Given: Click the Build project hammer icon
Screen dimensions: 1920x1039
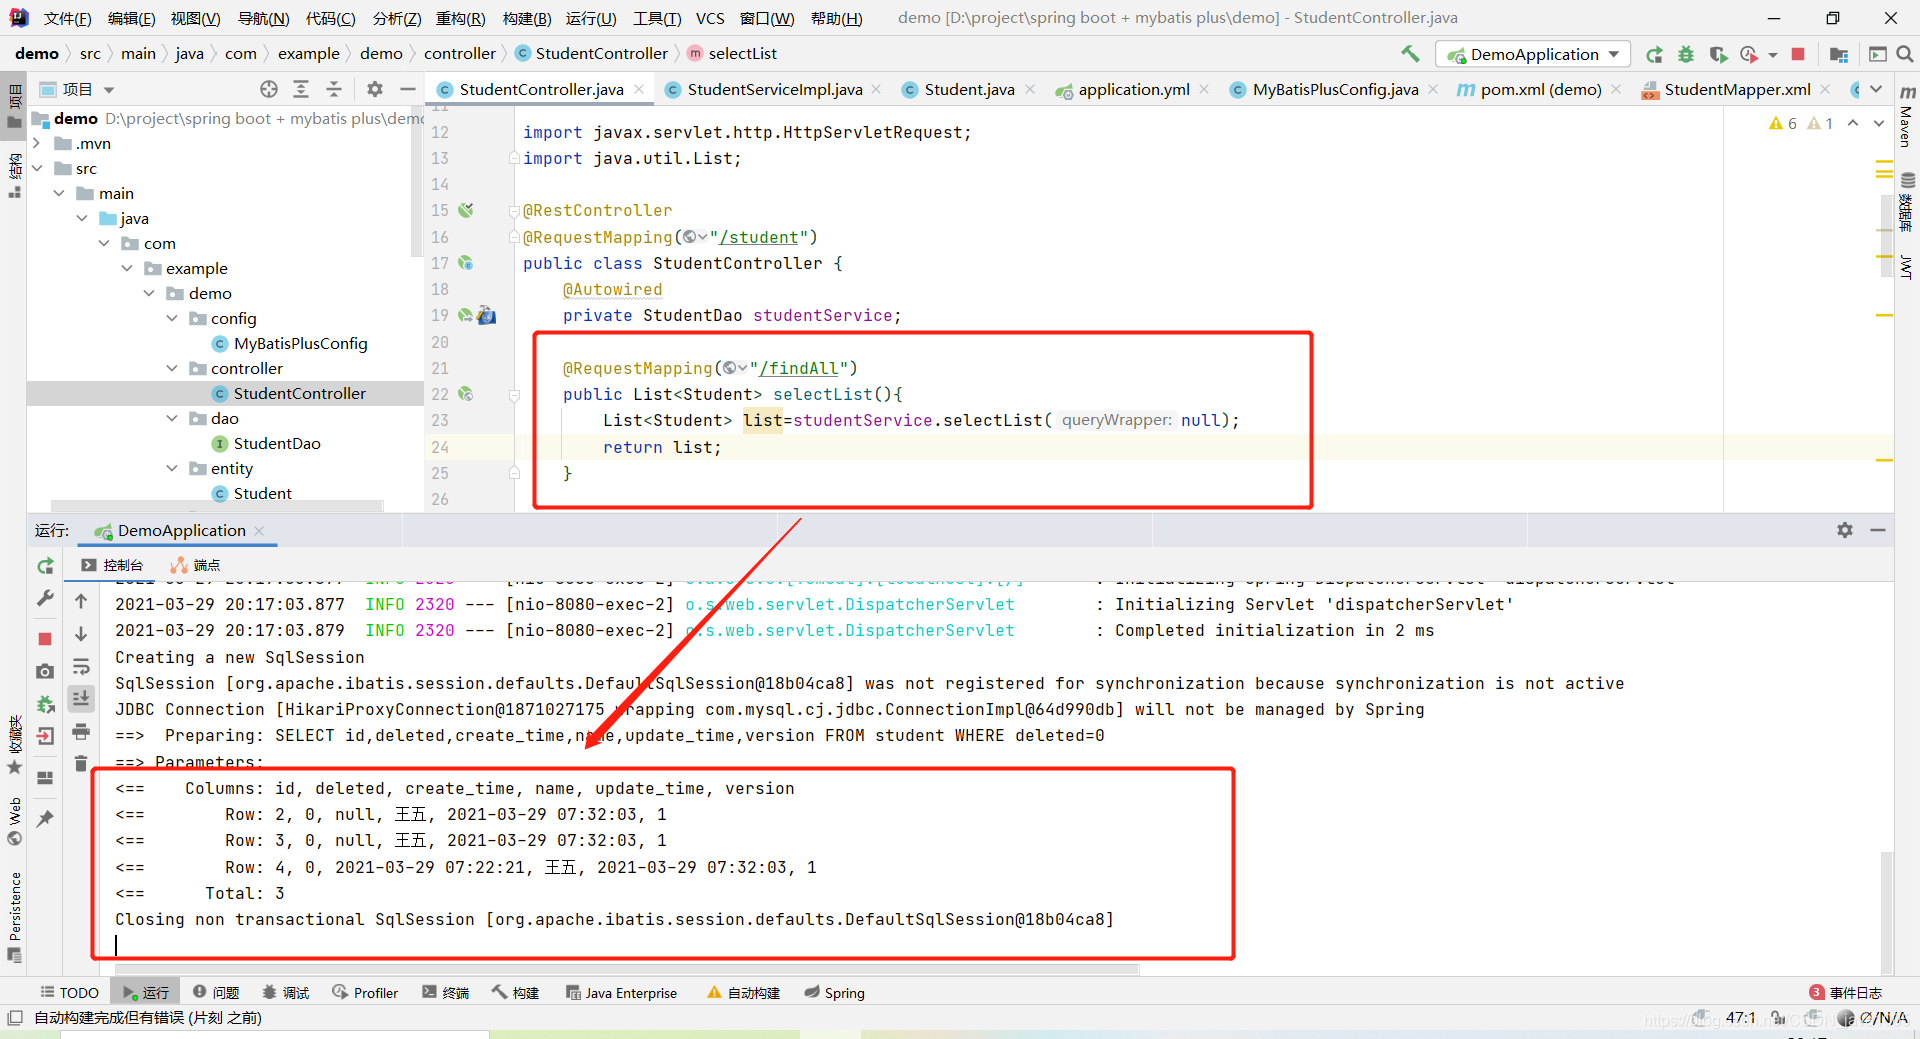Looking at the screenshot, I should coord(1410,54).
